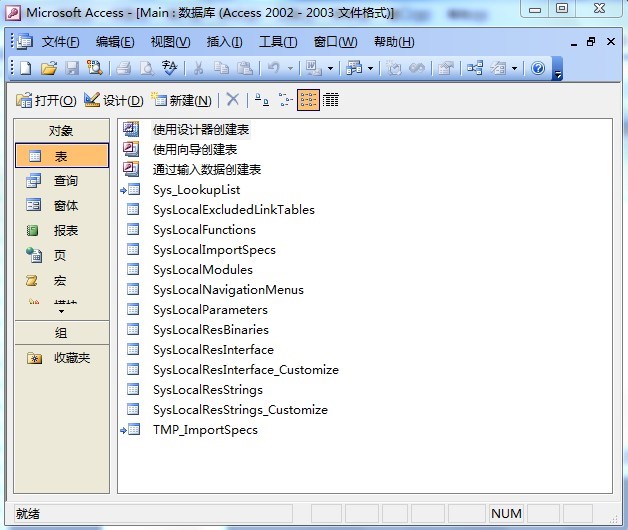The width and height of the screenshot is (628, 530).
Task: Click the Analyze toolbar icon
Action: click(354, 69)
